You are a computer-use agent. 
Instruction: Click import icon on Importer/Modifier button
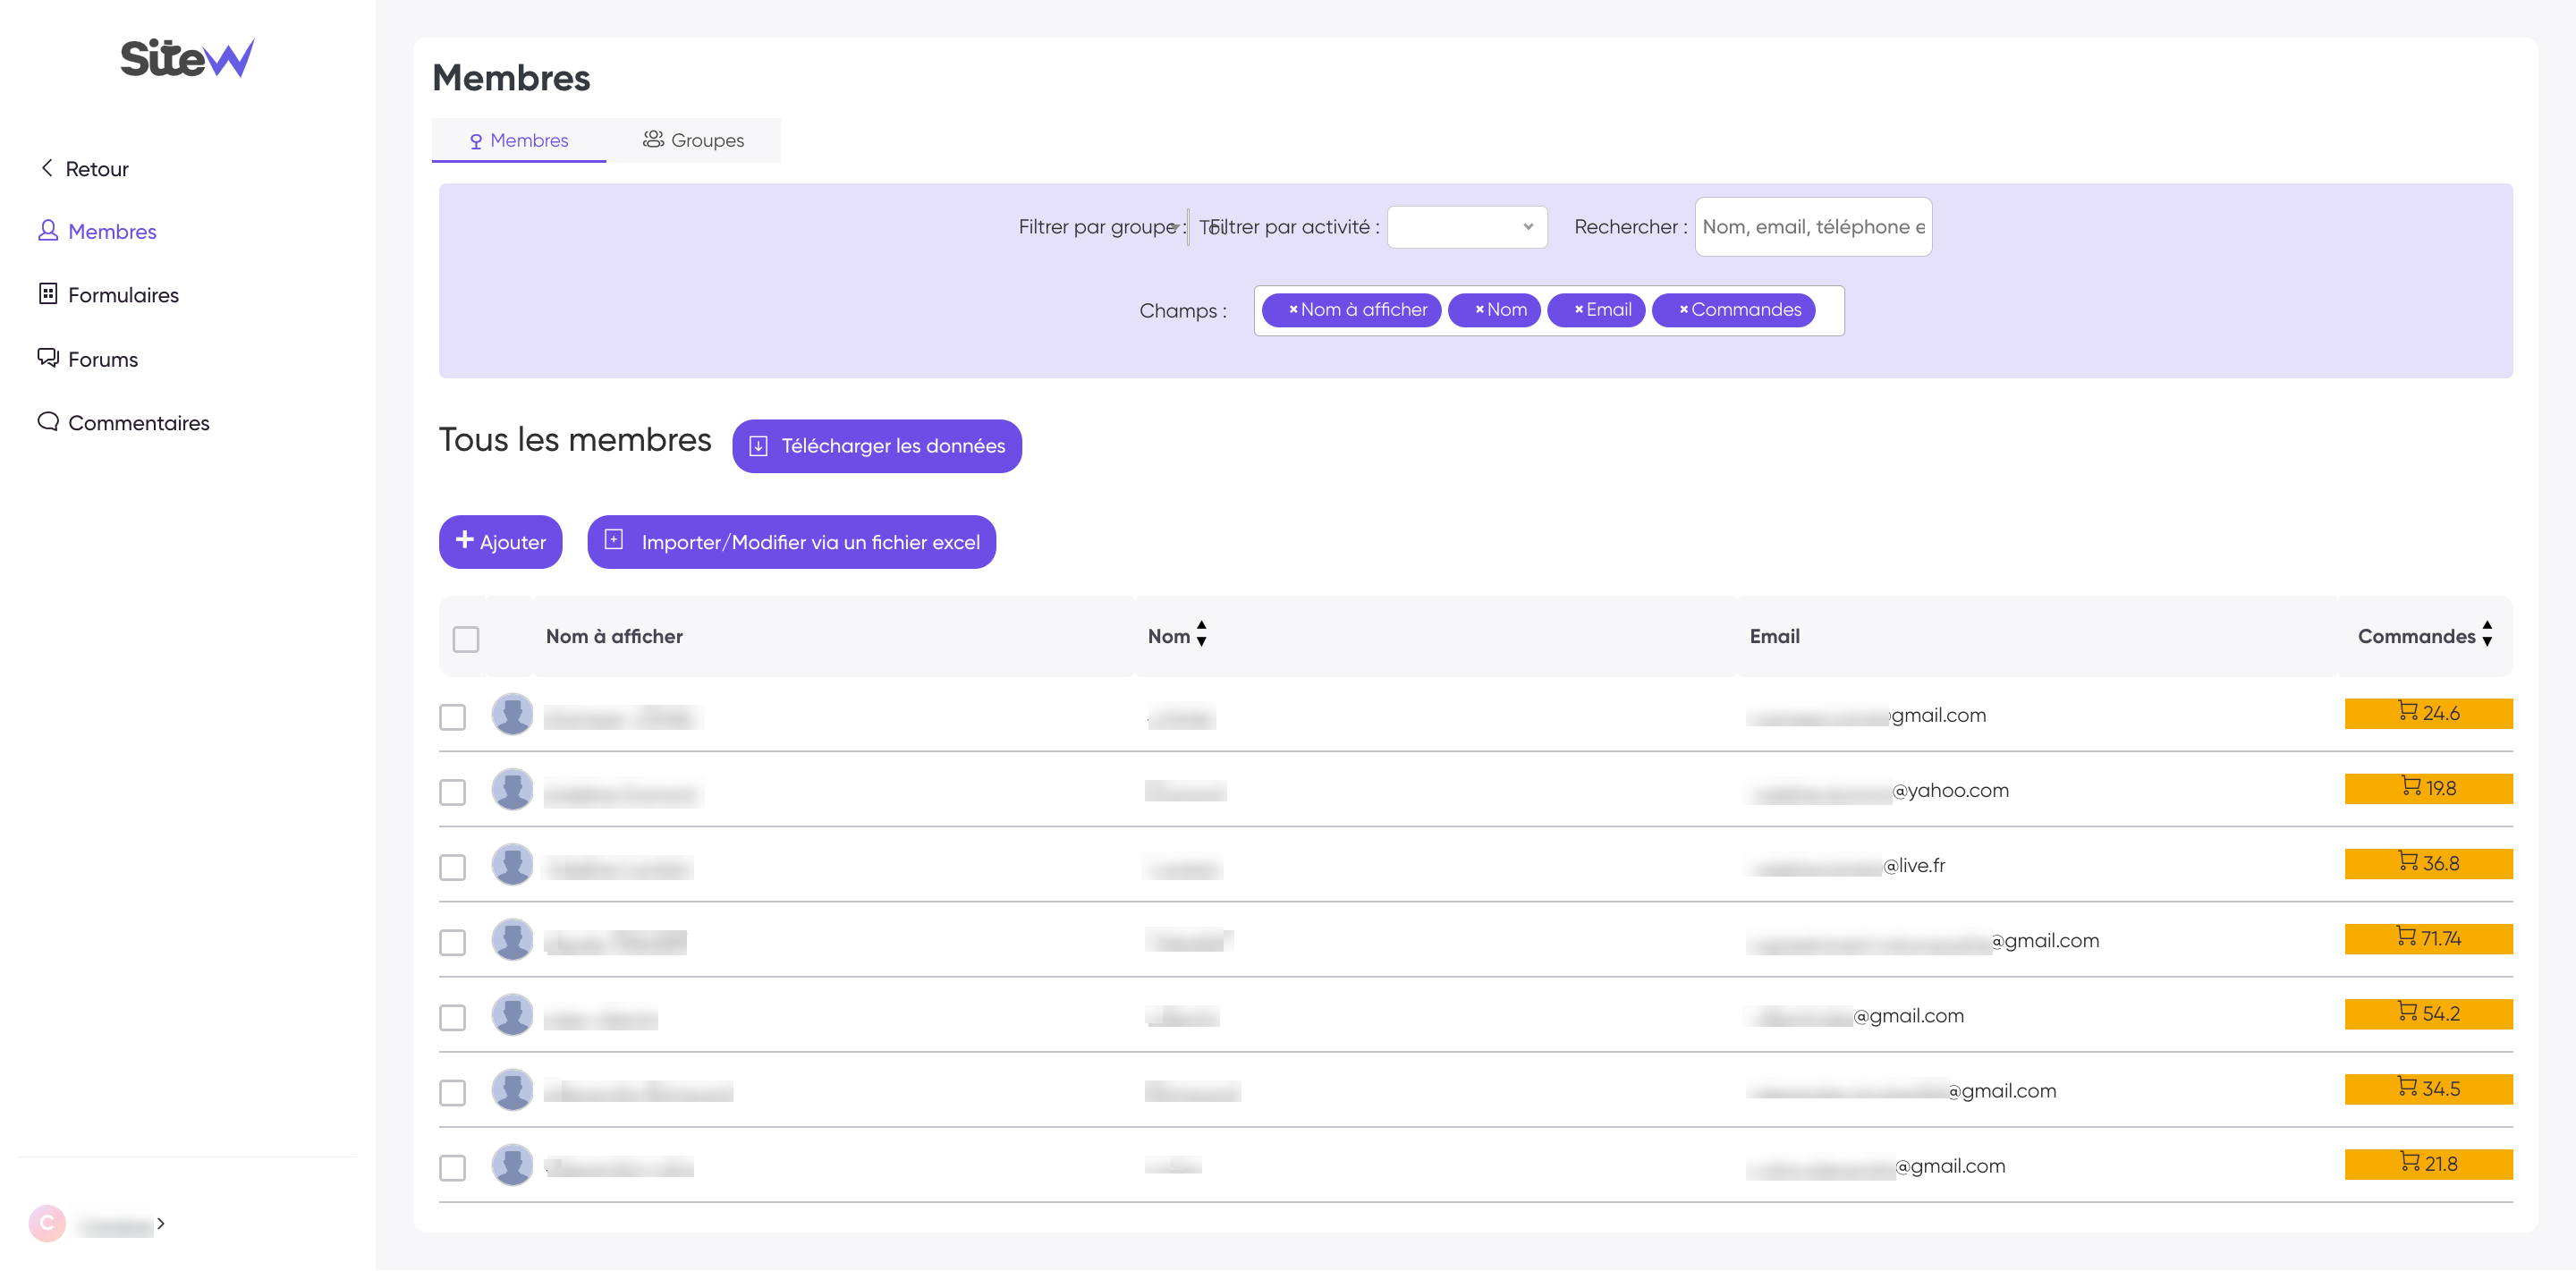pos(614,540)
